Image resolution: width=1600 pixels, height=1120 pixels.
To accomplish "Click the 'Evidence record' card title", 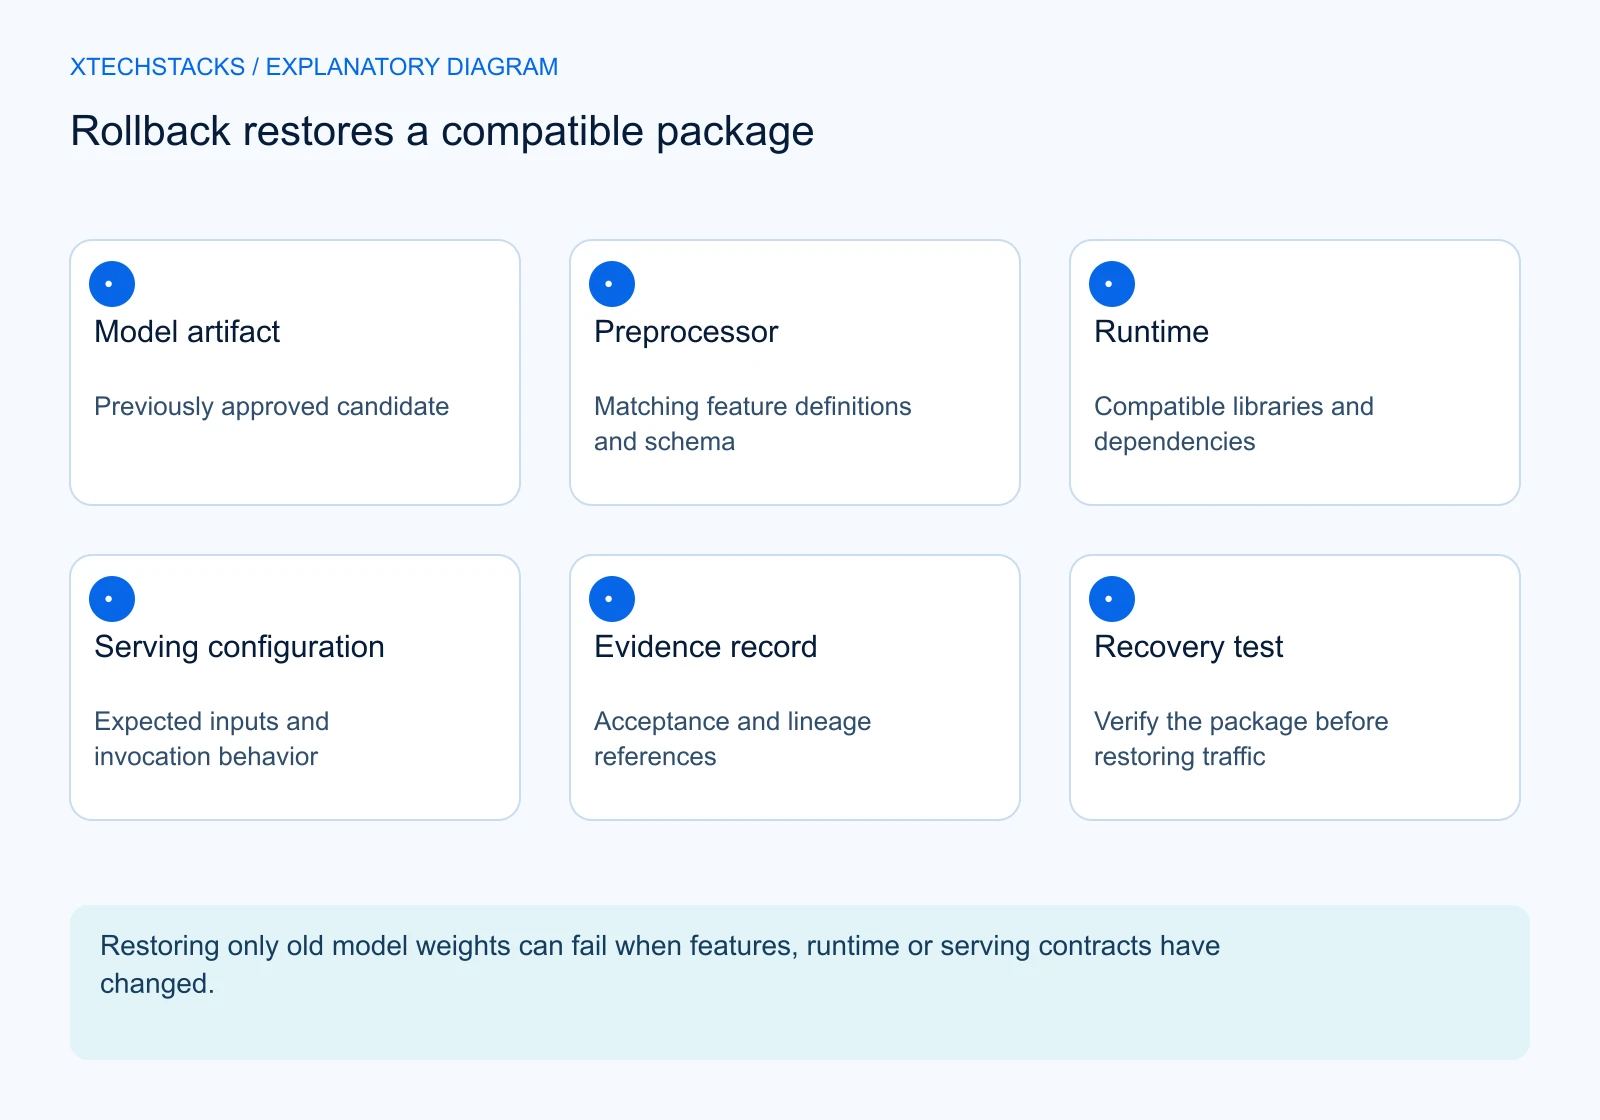I will click(706, 647).
